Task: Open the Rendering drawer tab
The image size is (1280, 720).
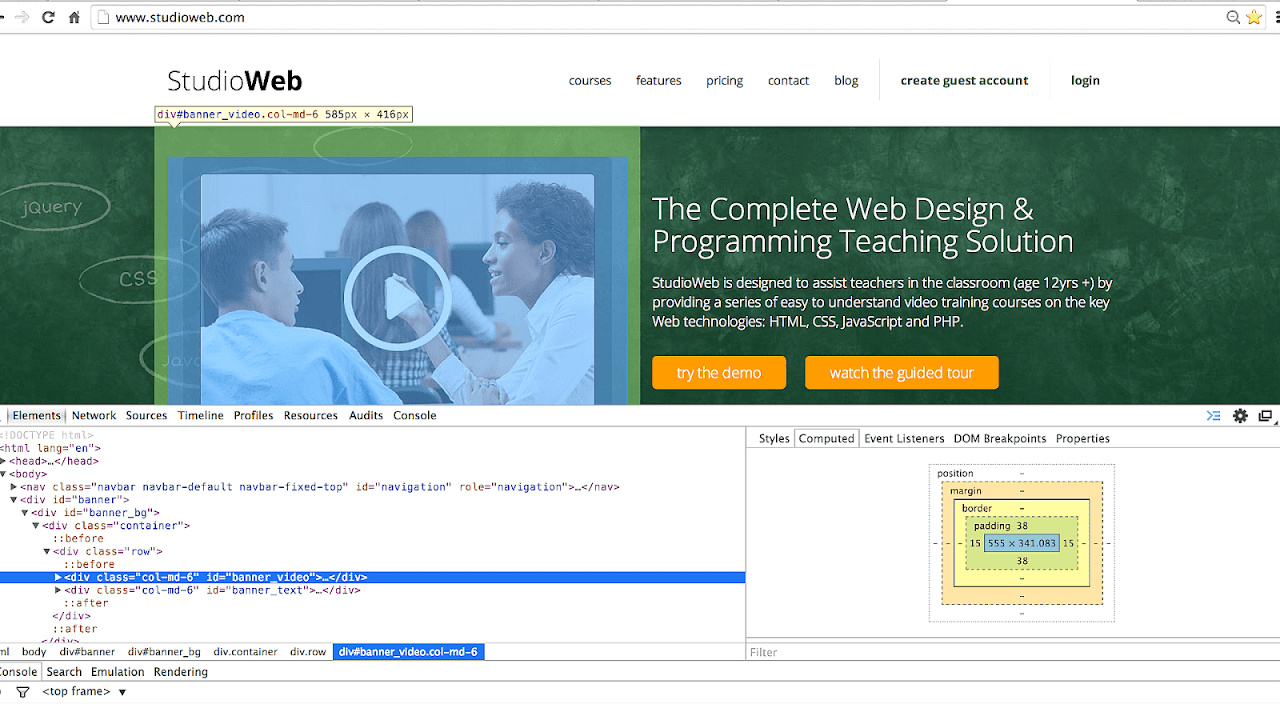Action: 181,672
